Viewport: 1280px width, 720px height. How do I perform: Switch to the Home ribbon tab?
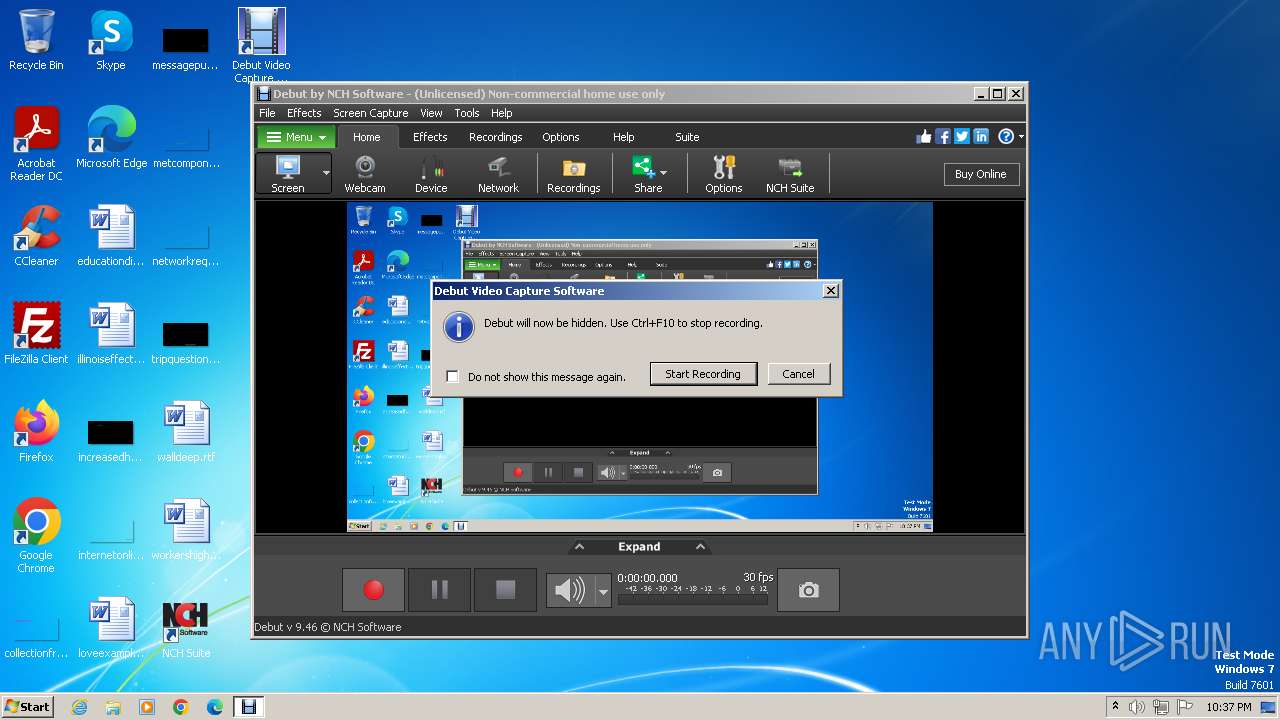[x=366, y=137]
